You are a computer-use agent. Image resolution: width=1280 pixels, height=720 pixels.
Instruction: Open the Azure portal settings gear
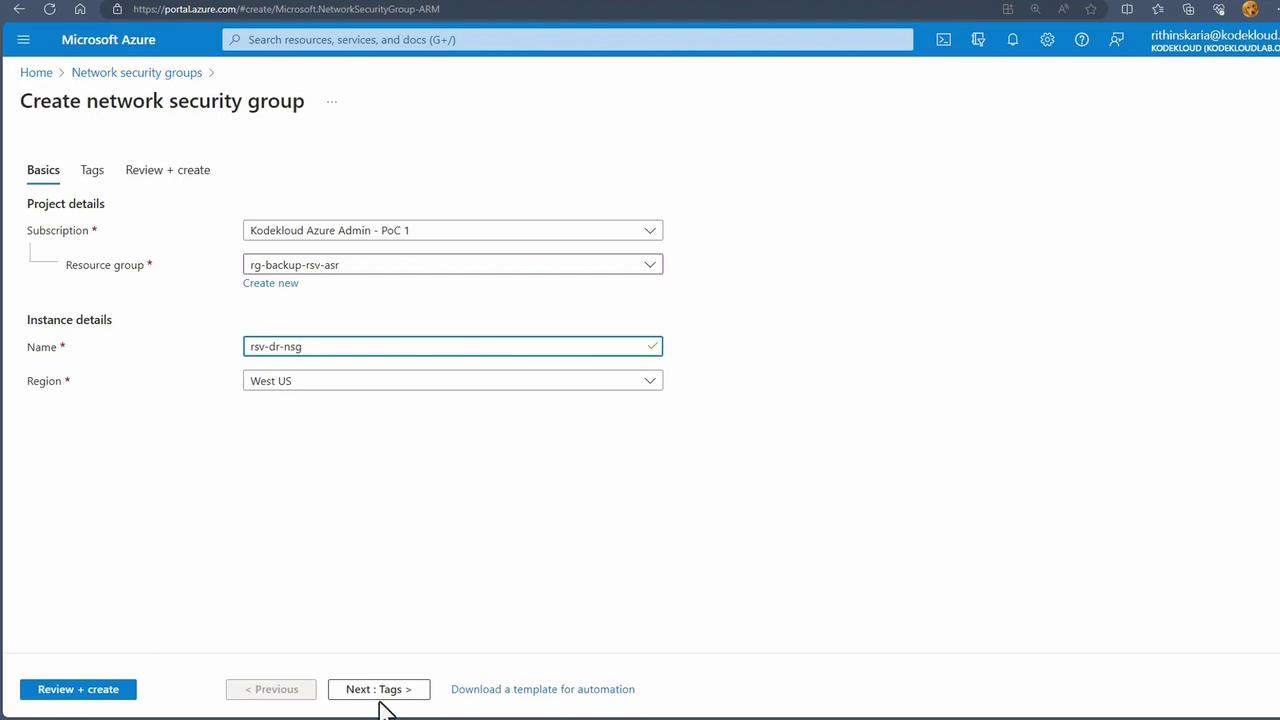pos(1047,40)
